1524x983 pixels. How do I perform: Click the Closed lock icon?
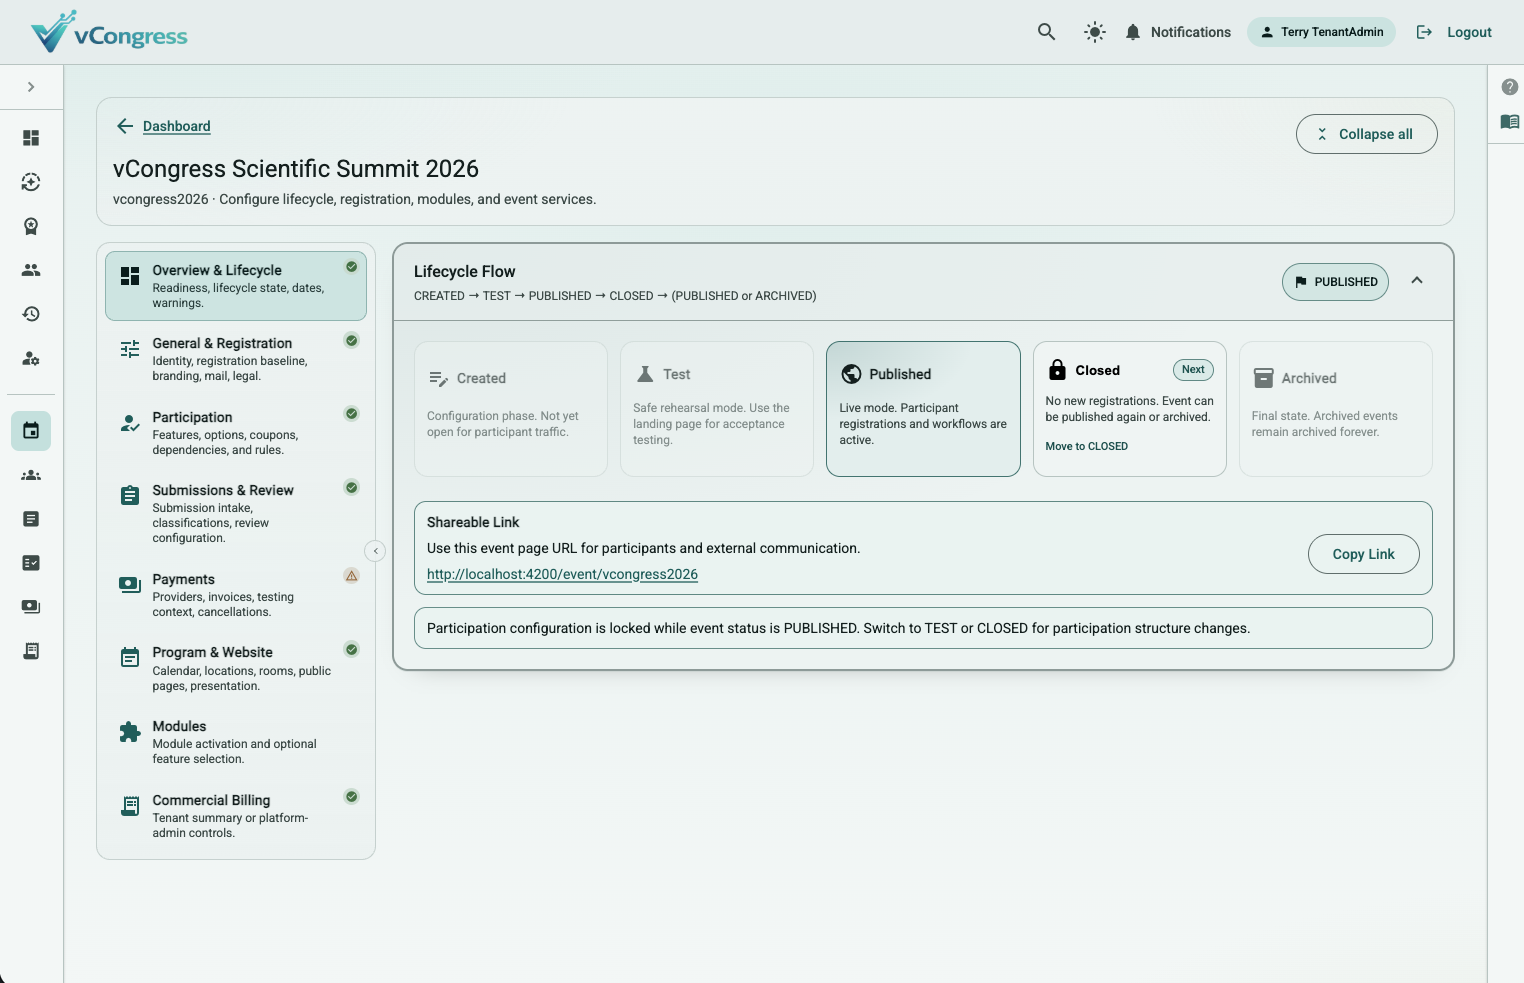1057,370
